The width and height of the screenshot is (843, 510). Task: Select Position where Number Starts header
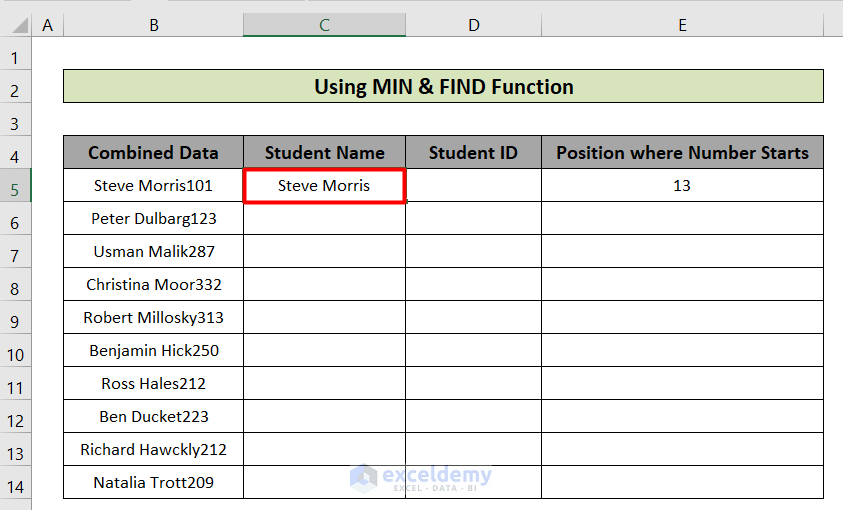click(682, 153)
